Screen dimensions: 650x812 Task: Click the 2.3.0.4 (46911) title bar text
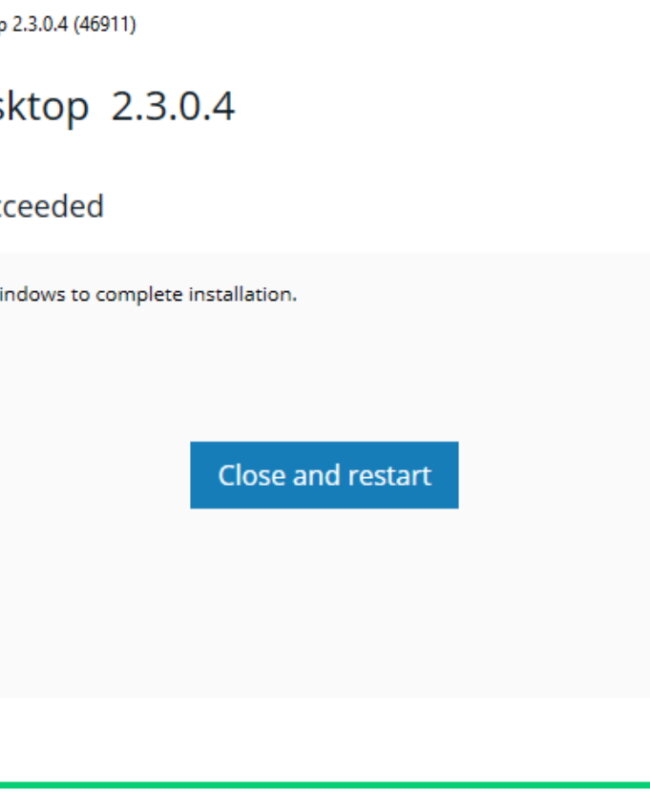tap(67, 24)
